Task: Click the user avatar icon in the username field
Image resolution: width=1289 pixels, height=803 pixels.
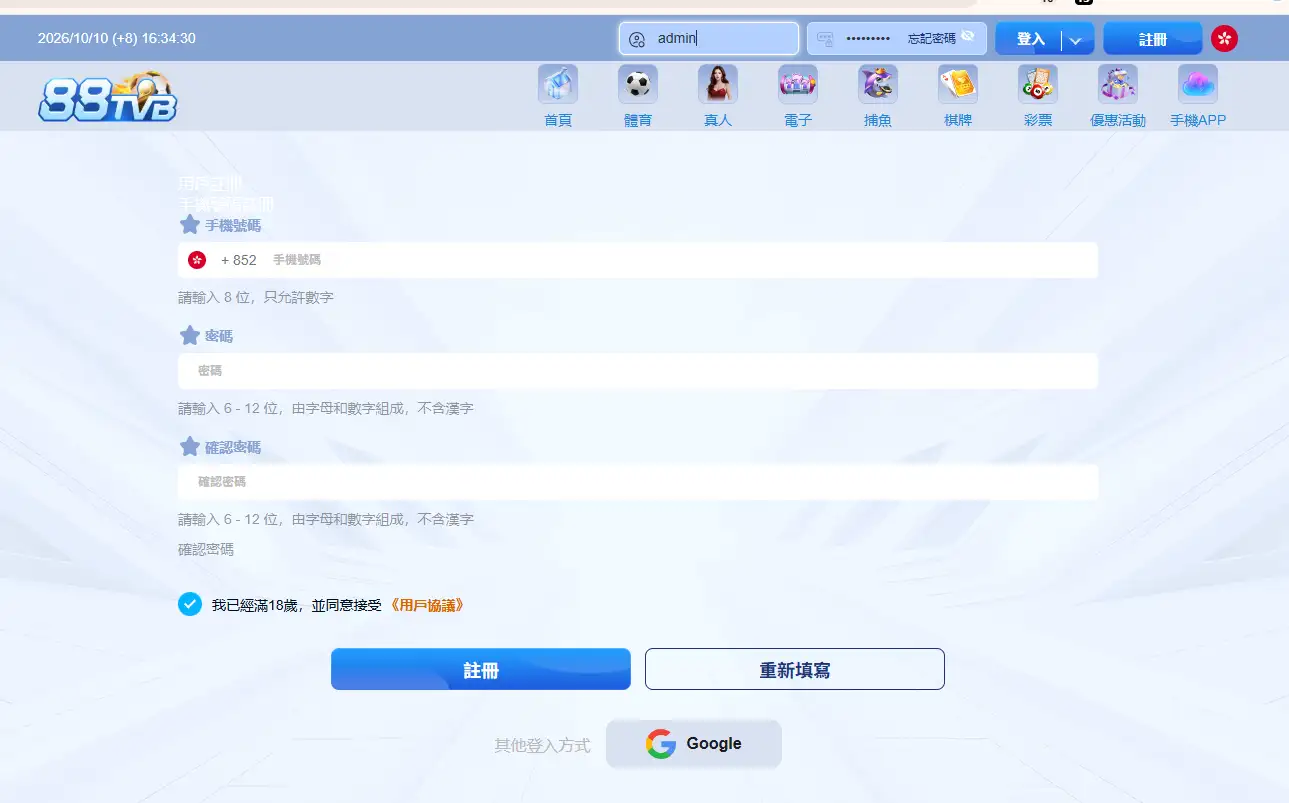Action: (637, 39)
